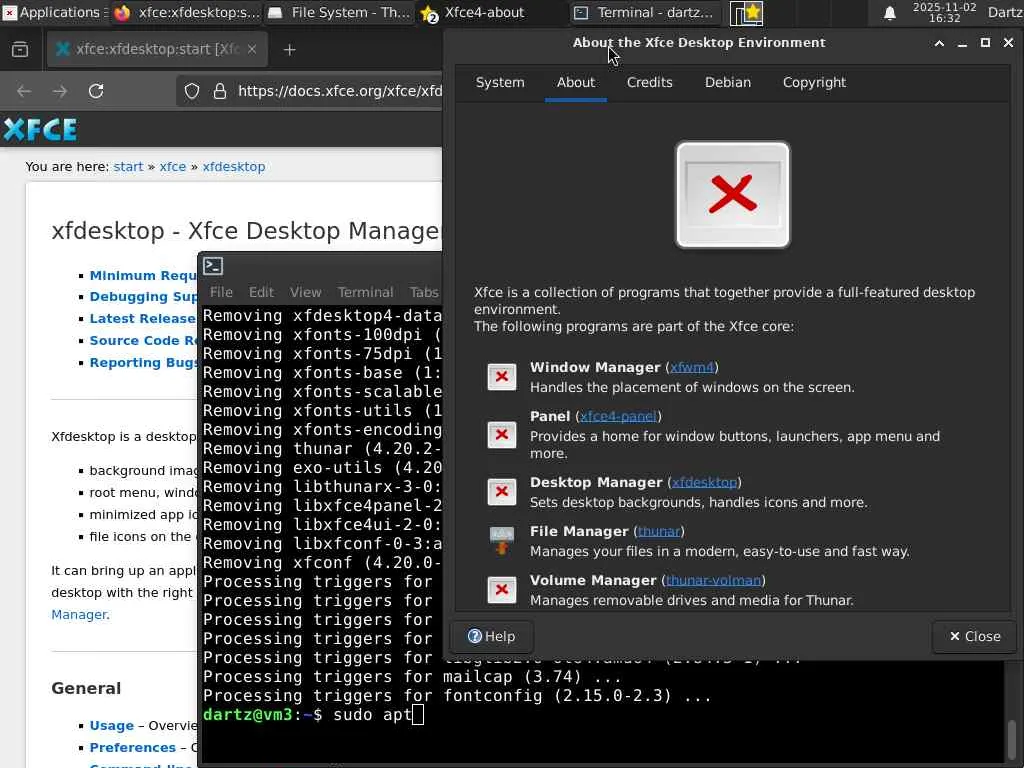Reload the Firefox page
1024x768 pixels.
[96, 91]
